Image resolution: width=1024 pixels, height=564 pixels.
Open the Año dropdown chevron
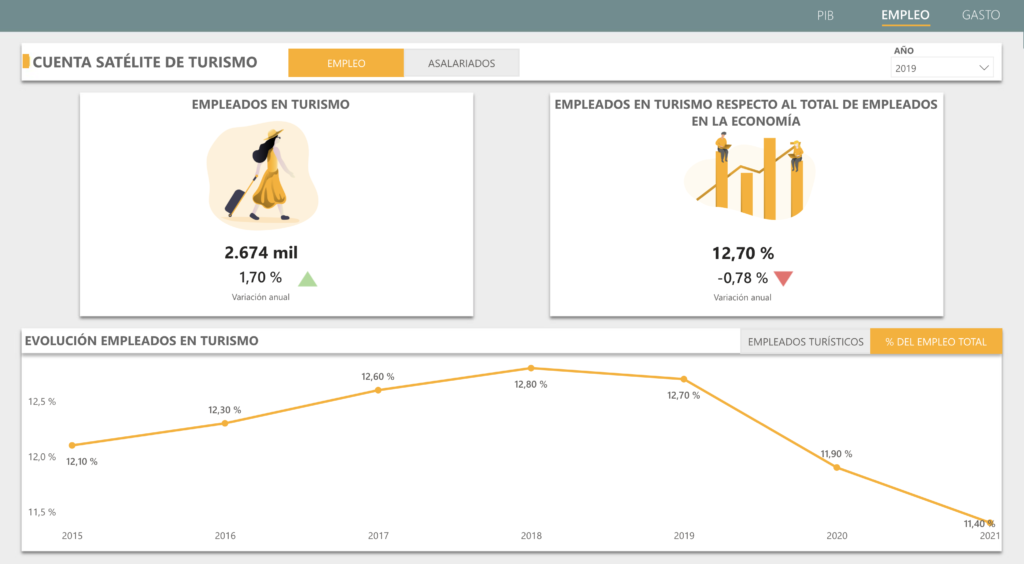pyautogui.click(x=984, y=68)
